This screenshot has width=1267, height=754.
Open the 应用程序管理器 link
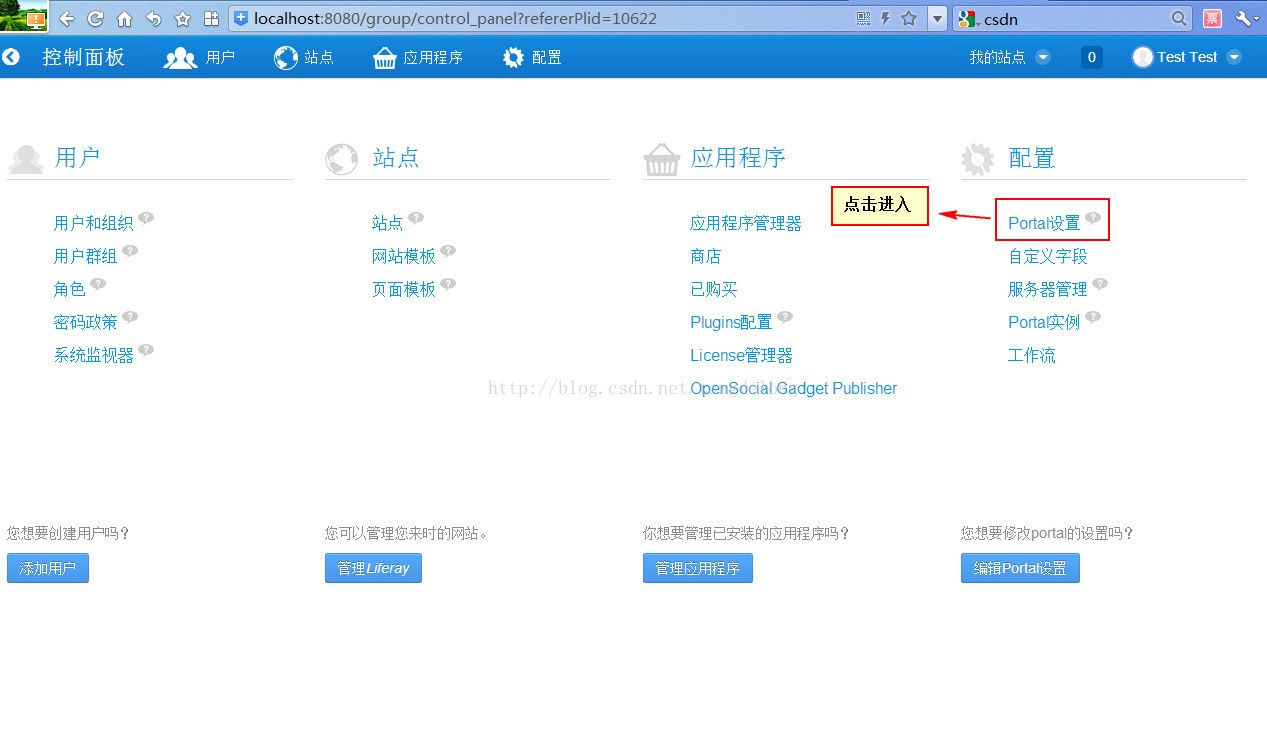coord(746,223)
